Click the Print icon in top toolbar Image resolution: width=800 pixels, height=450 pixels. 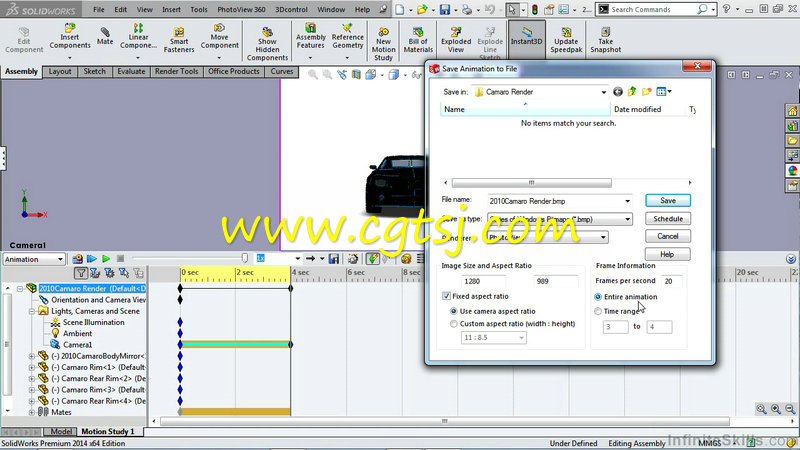467,9
